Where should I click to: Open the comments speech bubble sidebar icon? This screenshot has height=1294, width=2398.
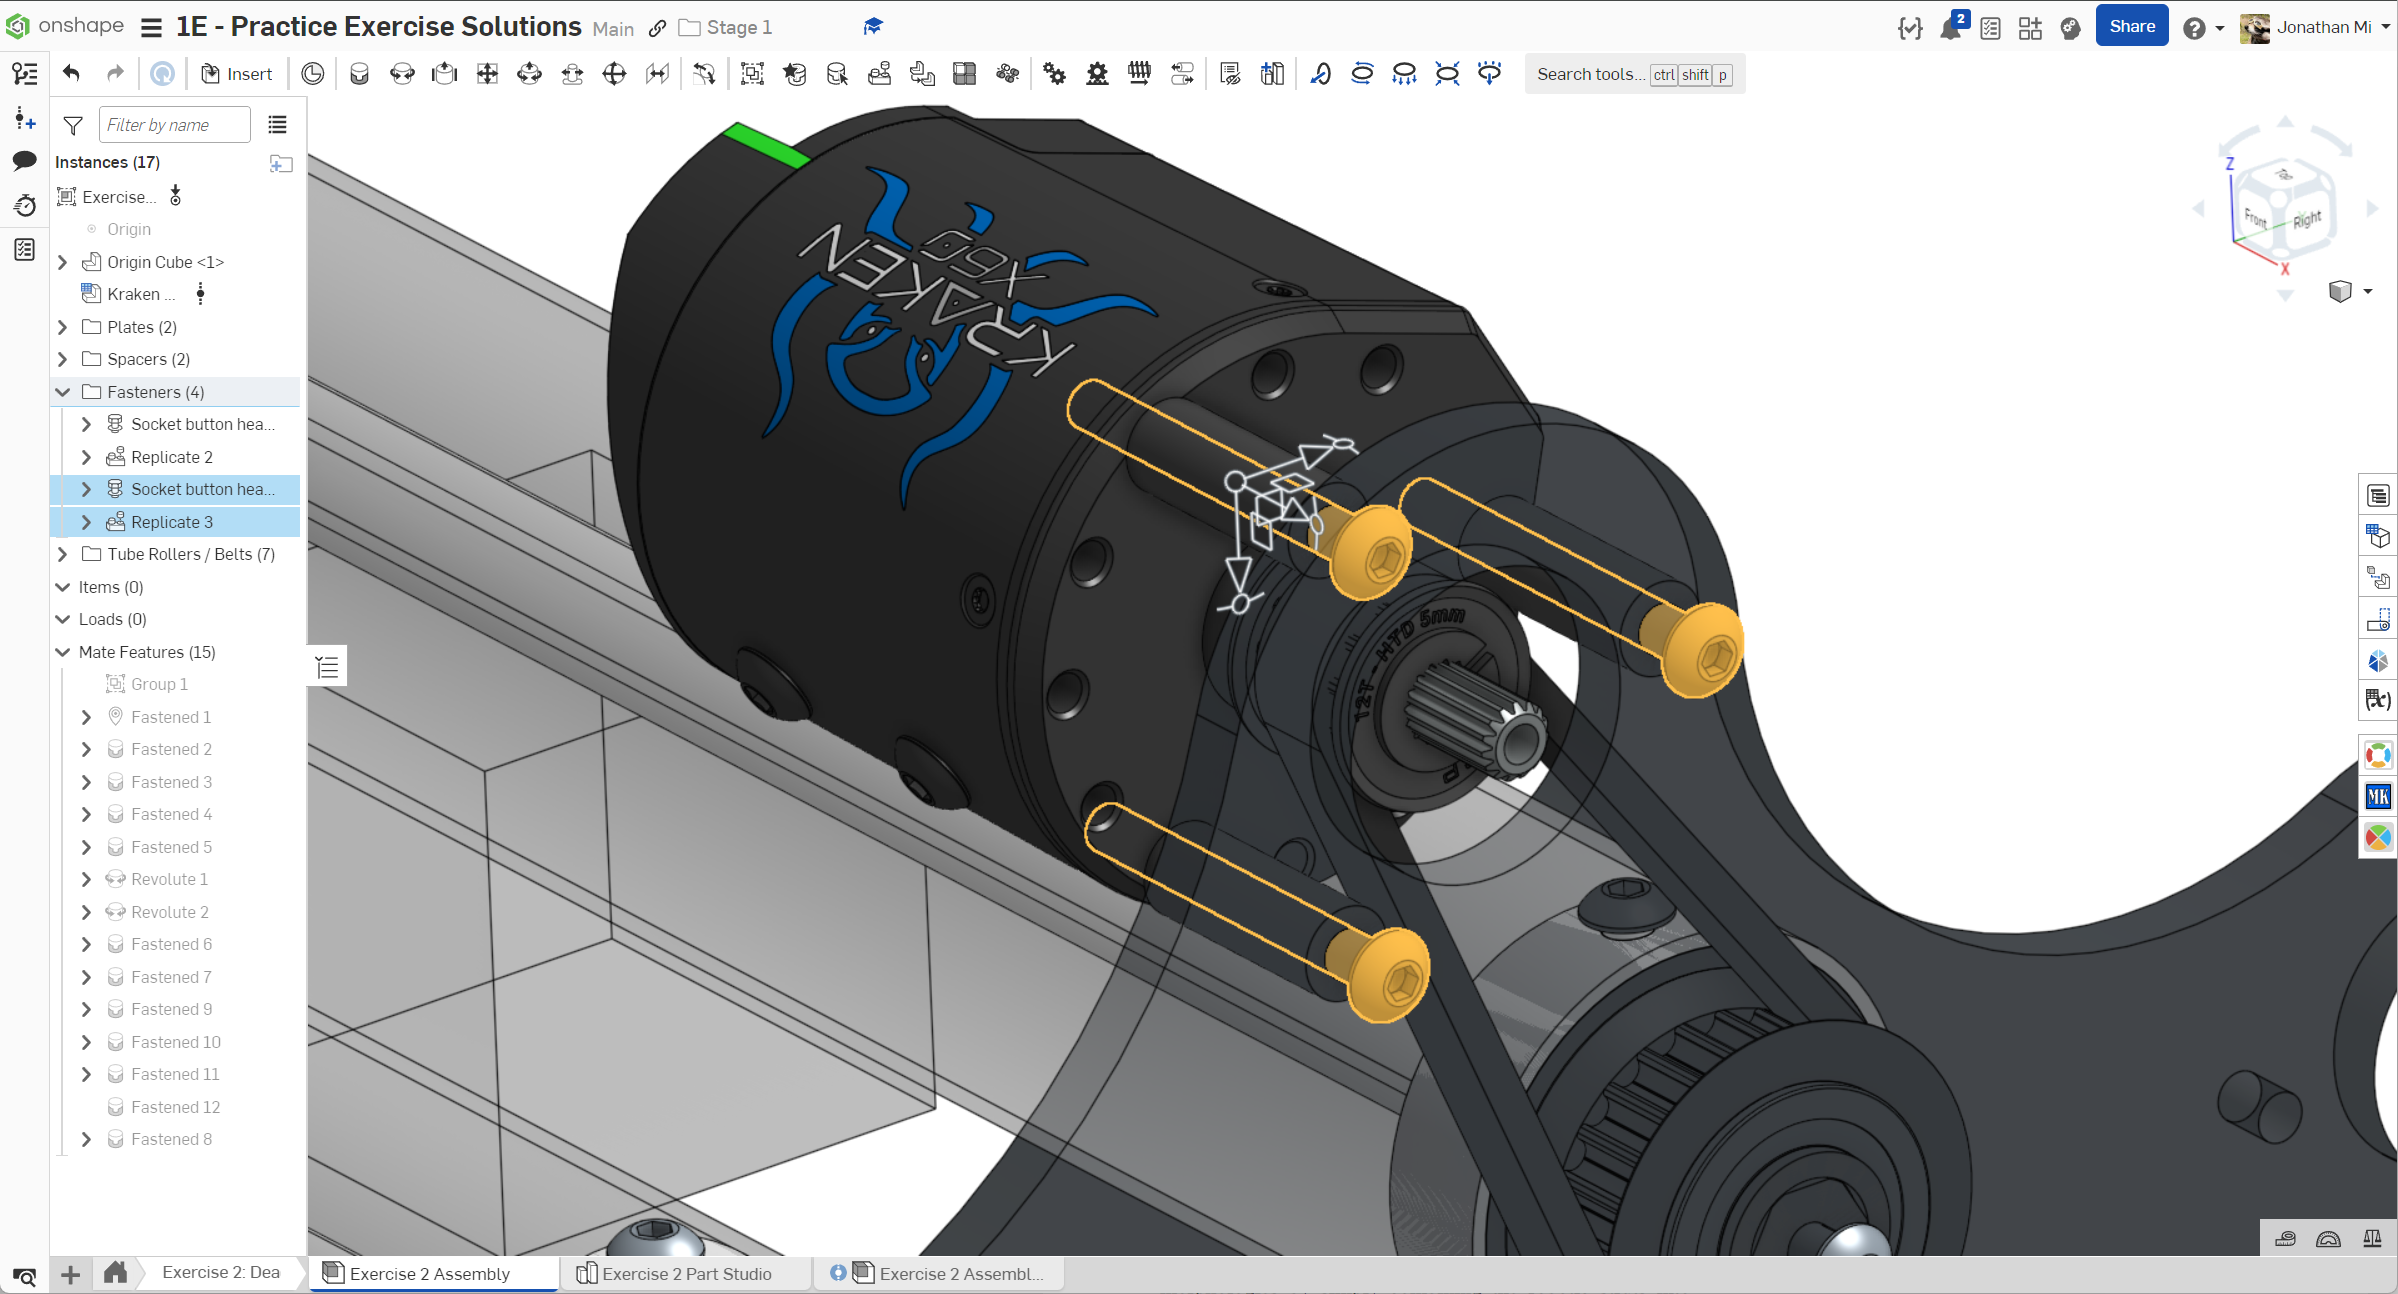point(25,161)
